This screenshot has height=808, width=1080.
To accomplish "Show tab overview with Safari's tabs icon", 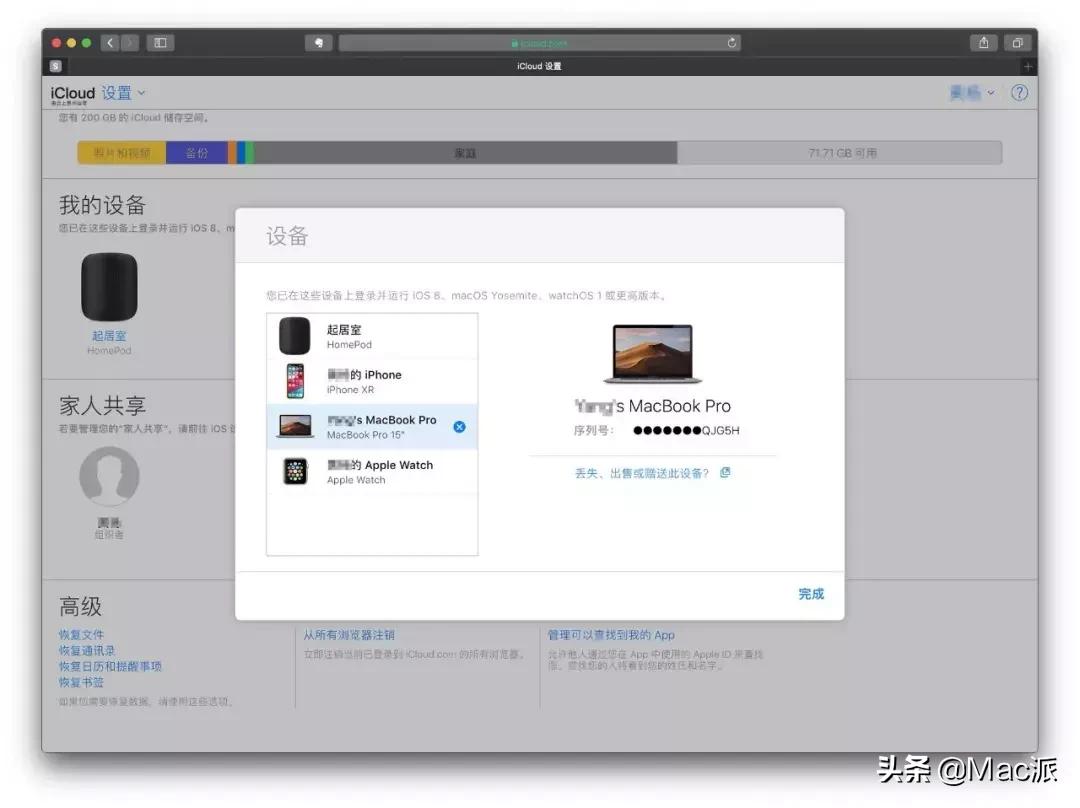I will pyautogui.click(x=1018, y=43).
